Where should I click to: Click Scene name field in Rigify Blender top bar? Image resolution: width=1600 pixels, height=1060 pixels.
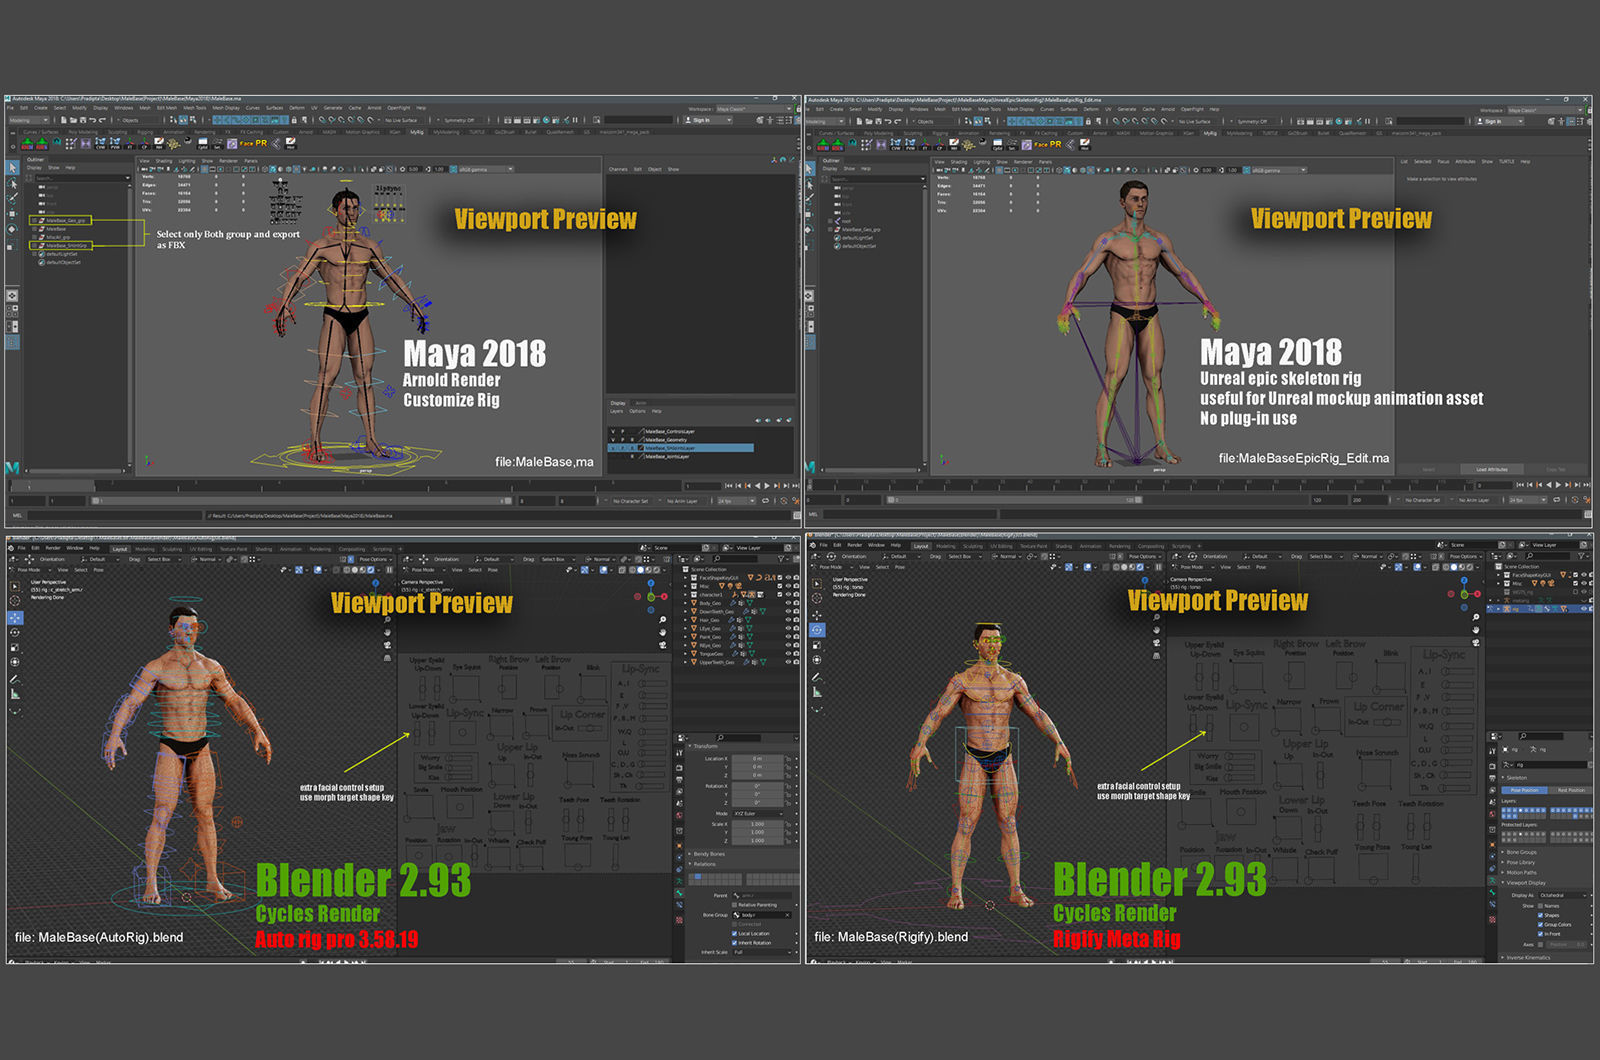click(1474, 545)
